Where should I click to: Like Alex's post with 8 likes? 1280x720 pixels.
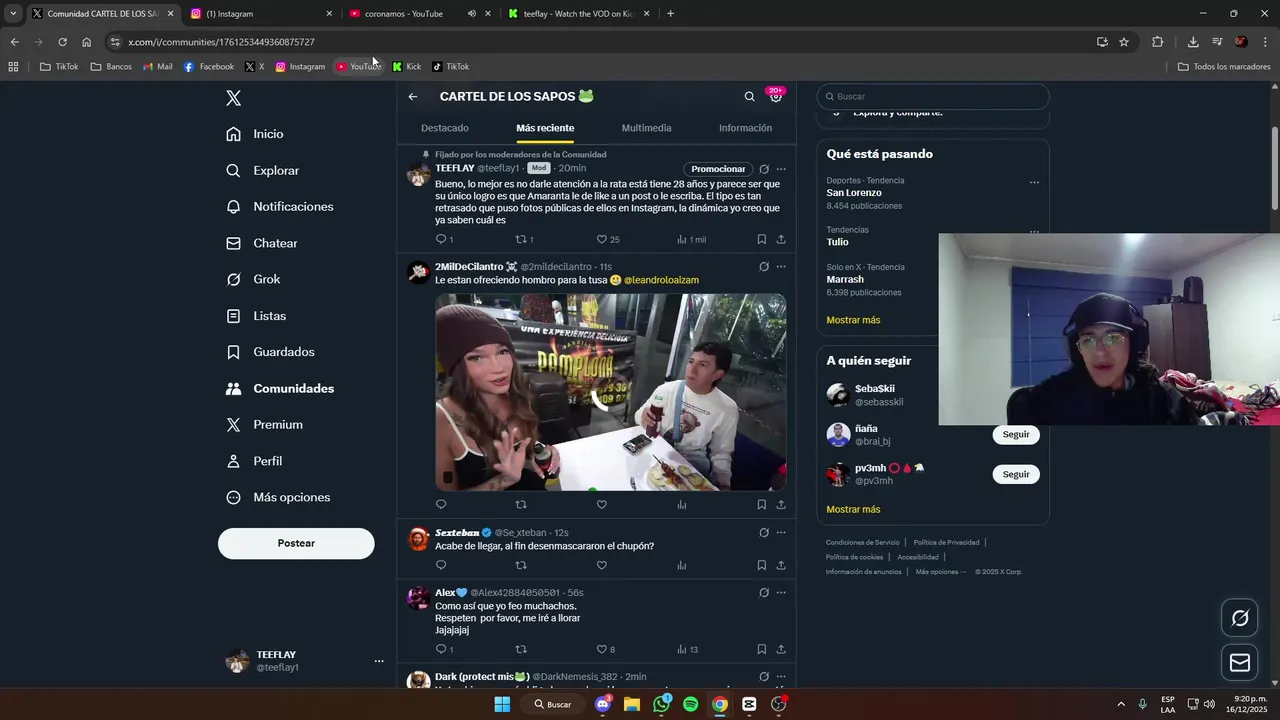[602, 650]
